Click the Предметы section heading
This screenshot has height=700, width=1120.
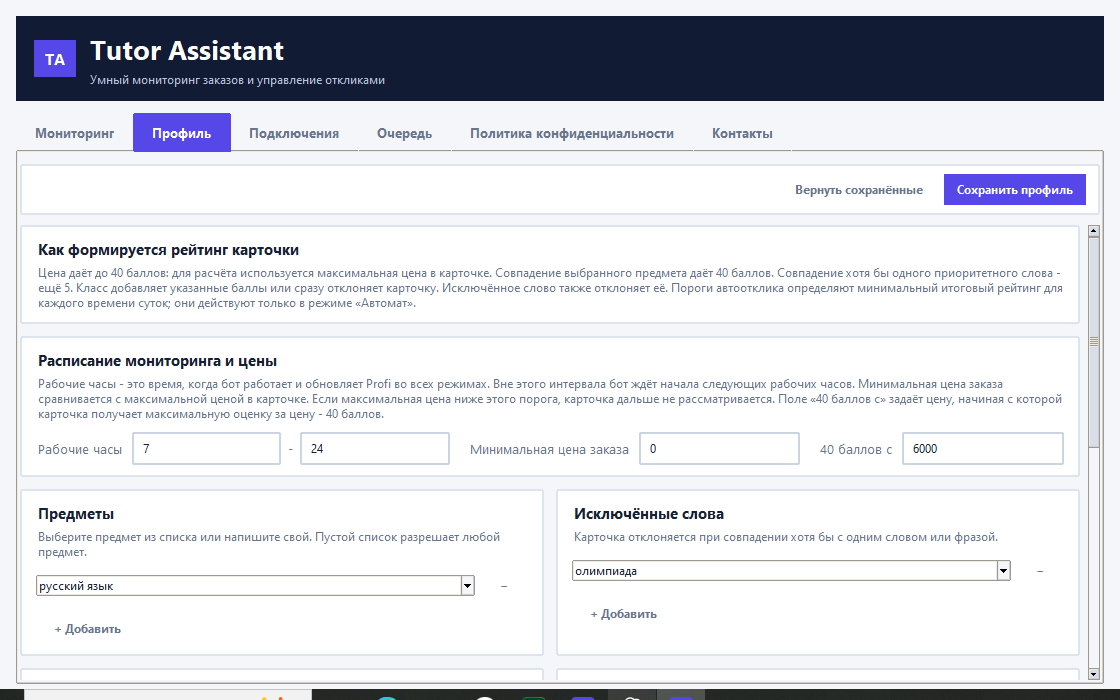click(x=76, y=514)
